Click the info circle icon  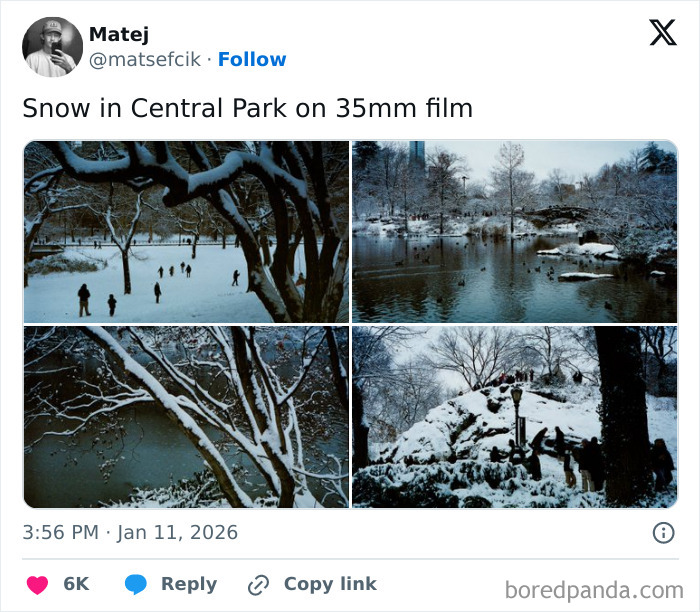pos(663,533)
